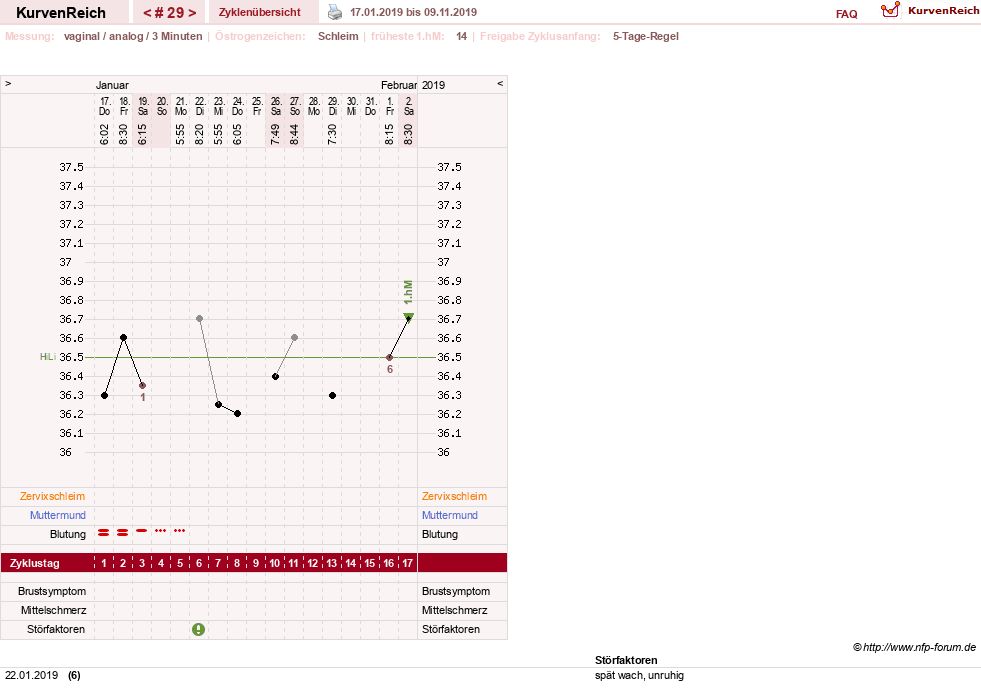981x699 pixels.
Task: Click the green 1.hM triangle marker
Action: click(x=409, y=316)
